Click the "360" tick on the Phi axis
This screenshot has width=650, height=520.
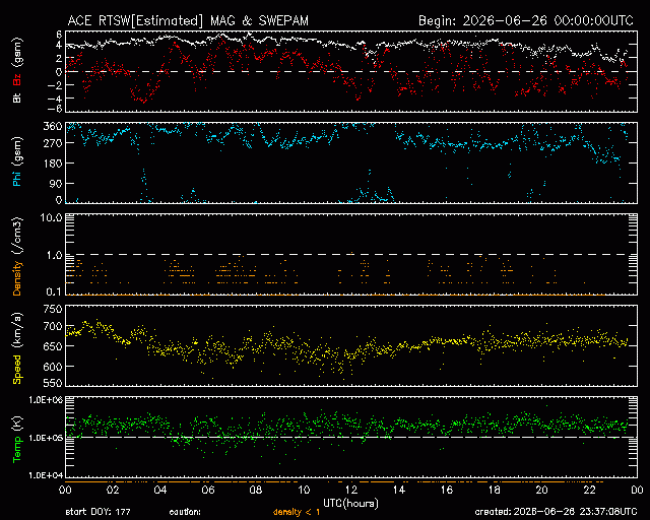53,126
